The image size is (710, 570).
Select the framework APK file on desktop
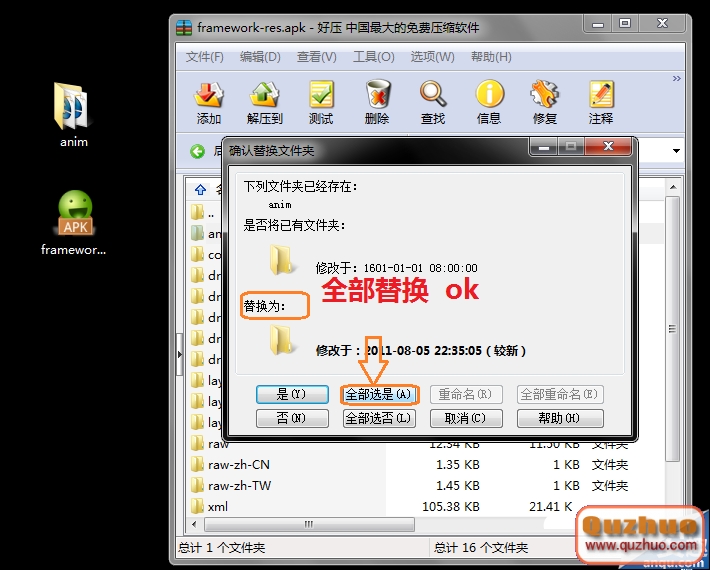pyautogui.click(x=74, y=223)
